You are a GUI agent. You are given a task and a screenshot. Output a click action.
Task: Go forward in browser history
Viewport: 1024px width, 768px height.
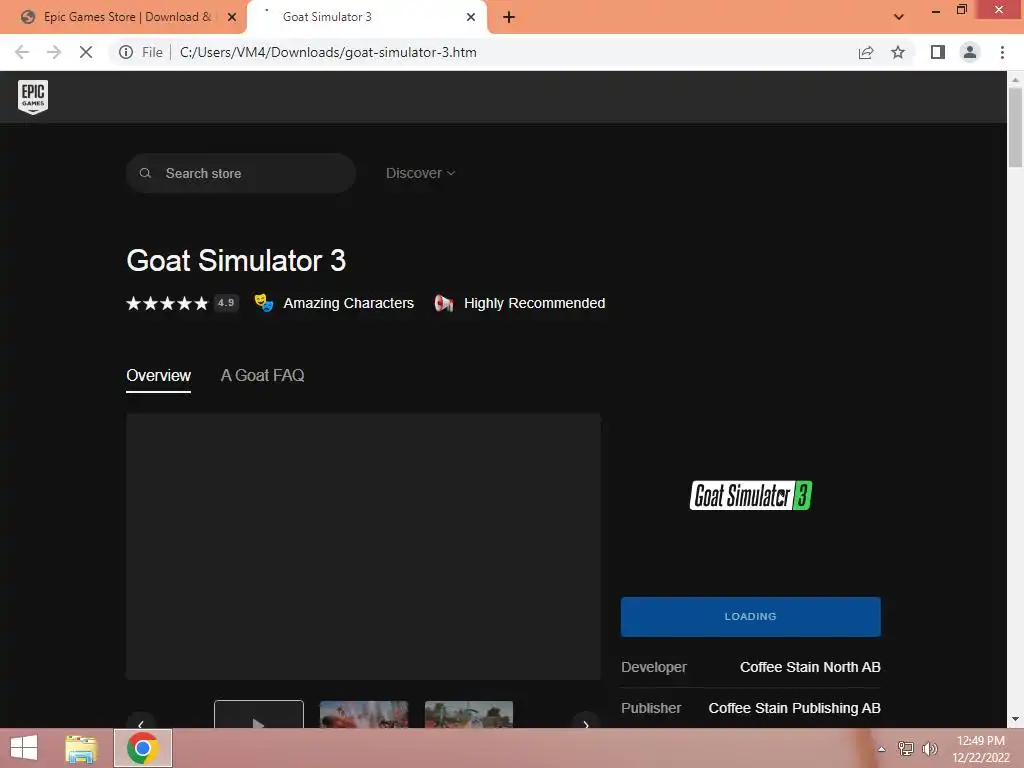click(x=54, y=52)
